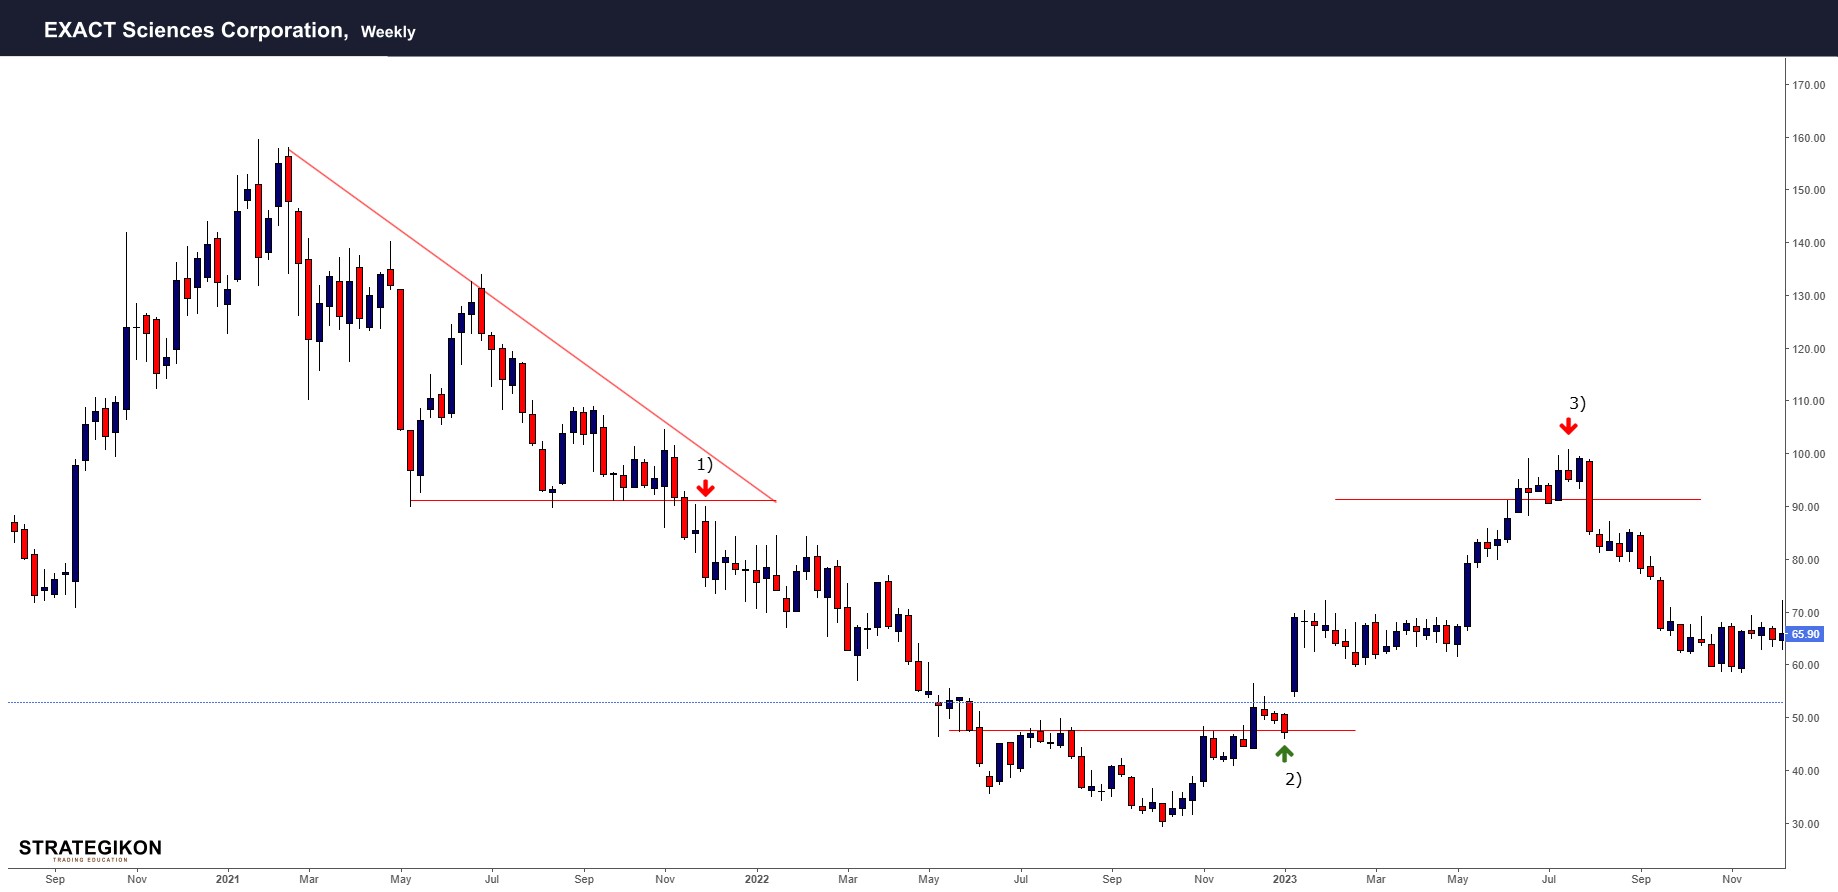Select the 130.00 price axis label

pos(1808,296)
